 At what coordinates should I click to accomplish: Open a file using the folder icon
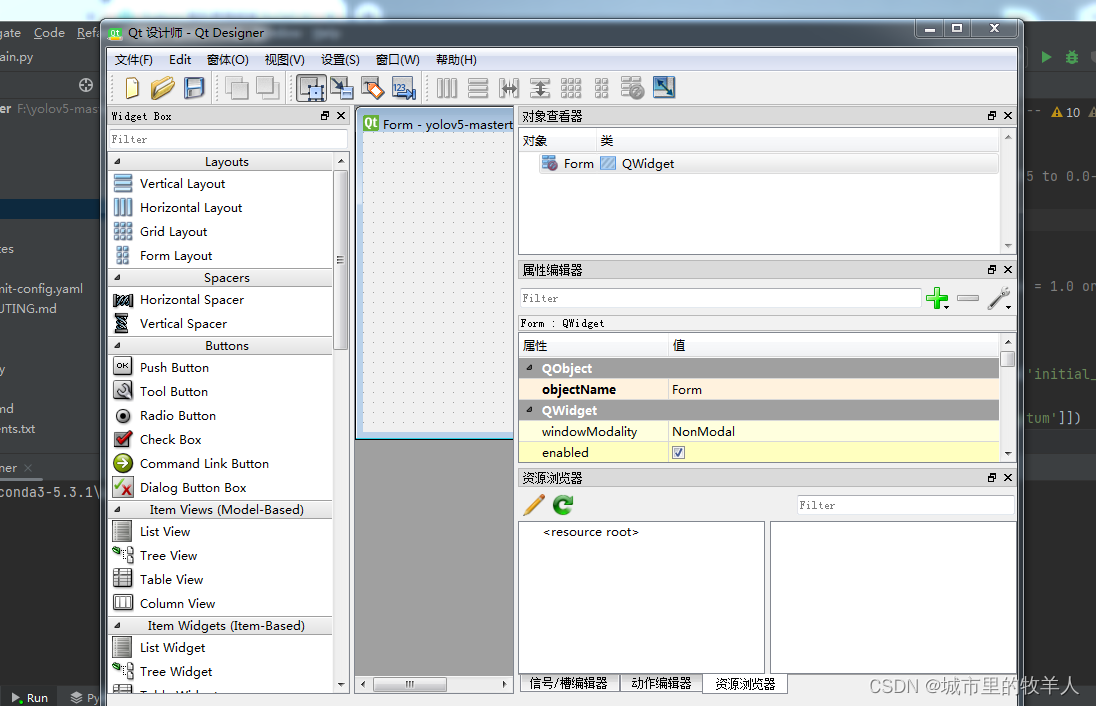(x=162, y=88)
